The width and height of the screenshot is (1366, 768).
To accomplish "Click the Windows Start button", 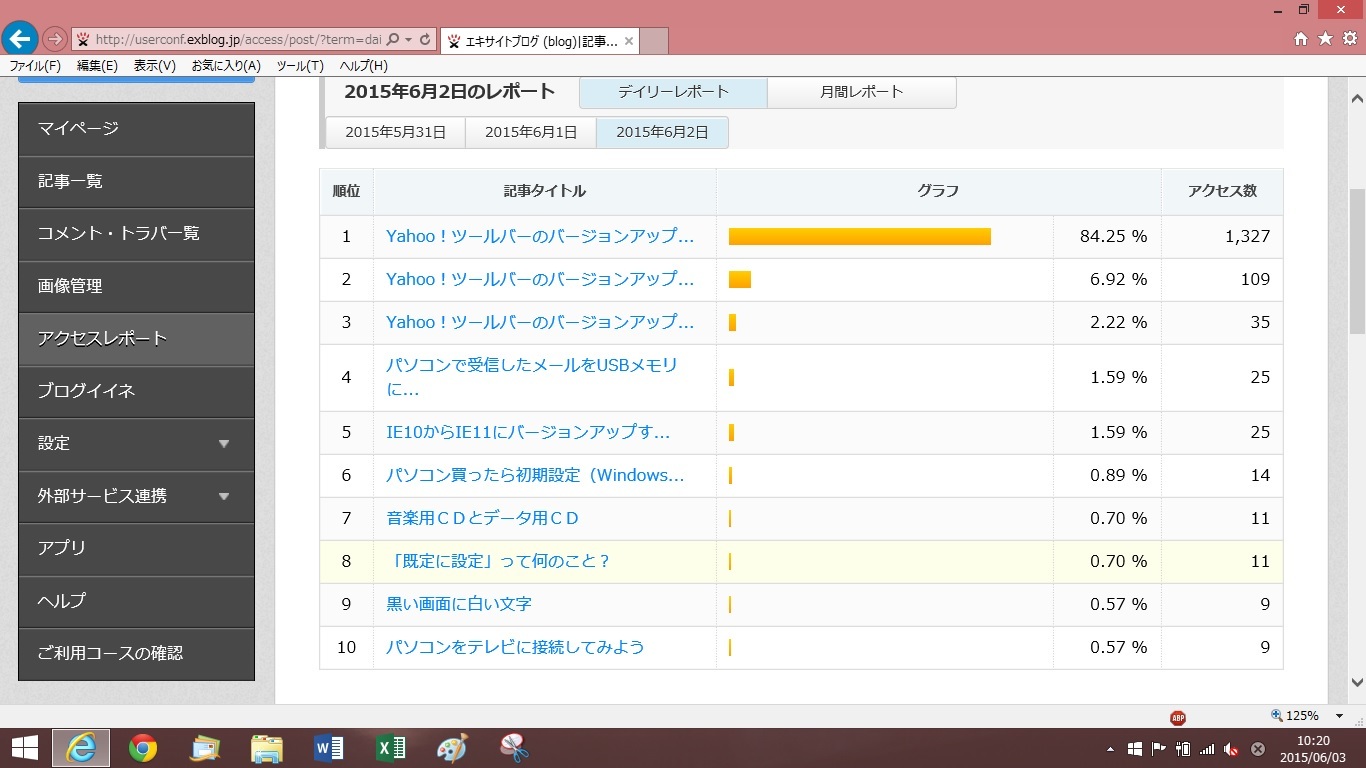I will point(24,747).
